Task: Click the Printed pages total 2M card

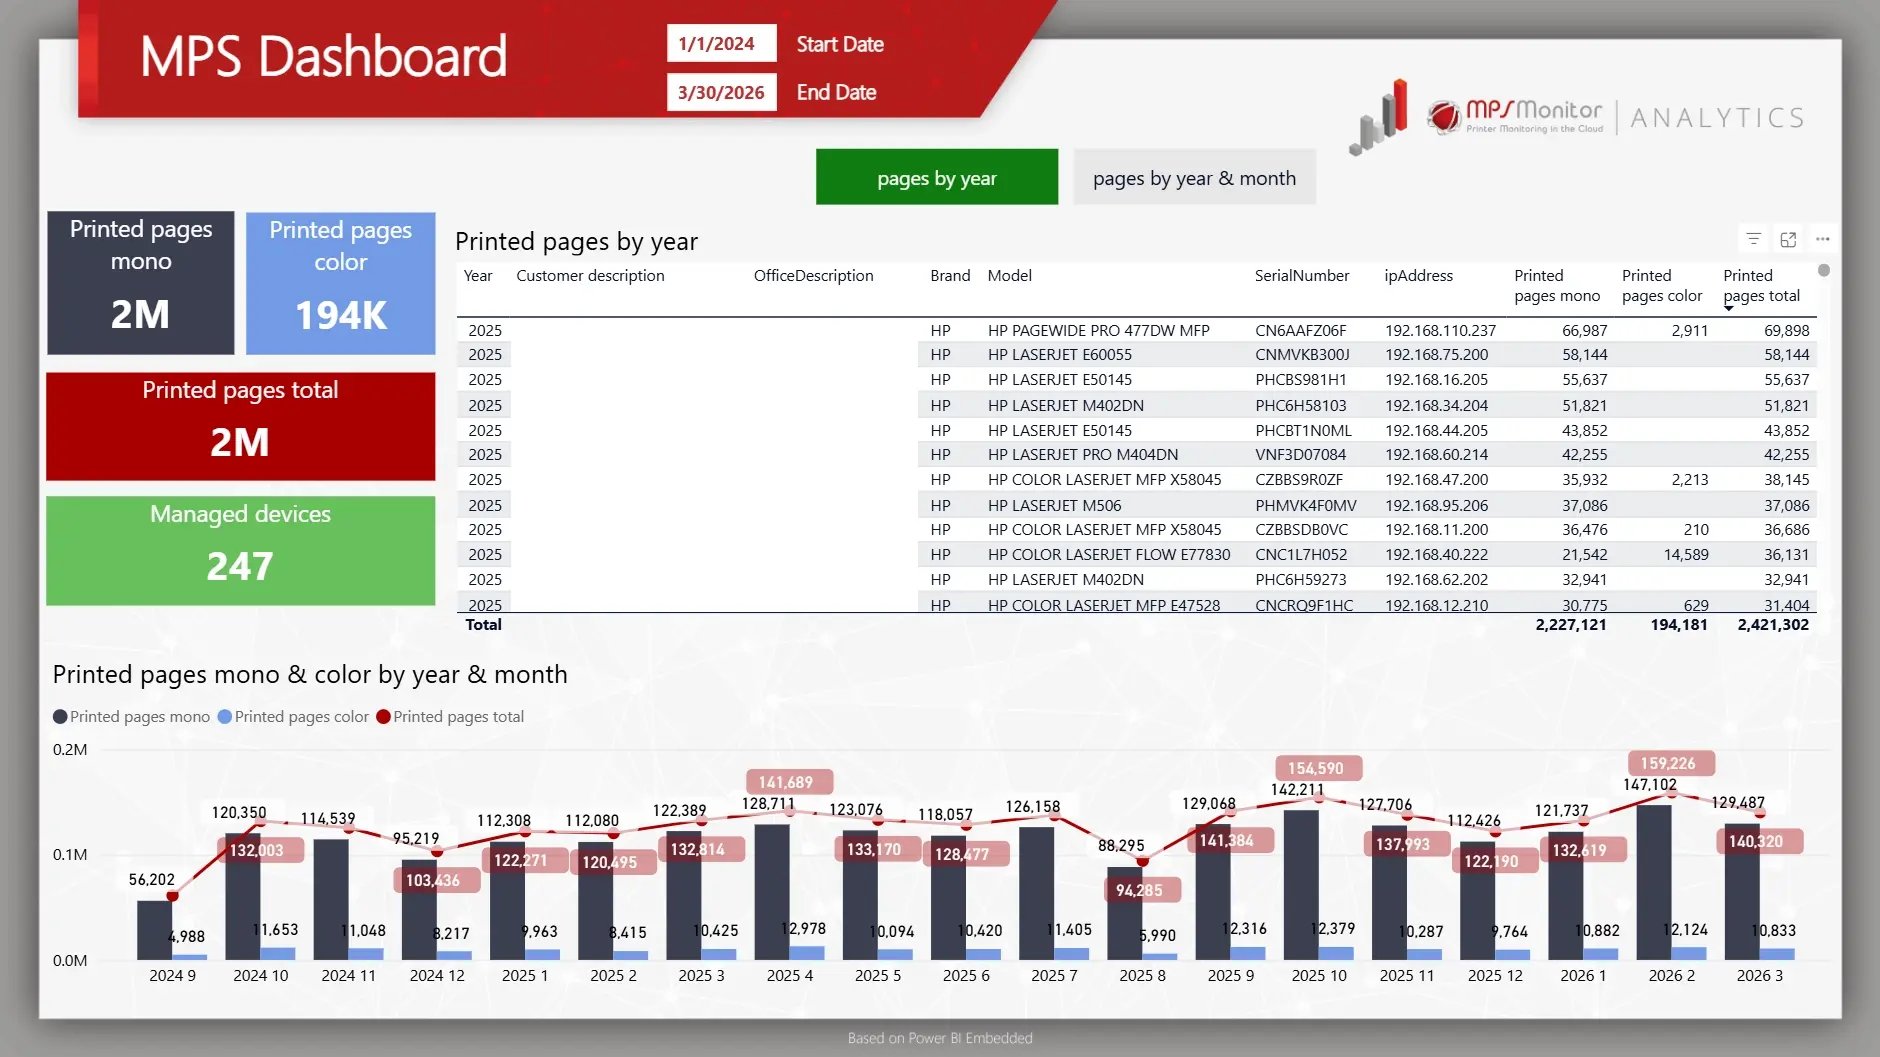Action: pos(240,426)
